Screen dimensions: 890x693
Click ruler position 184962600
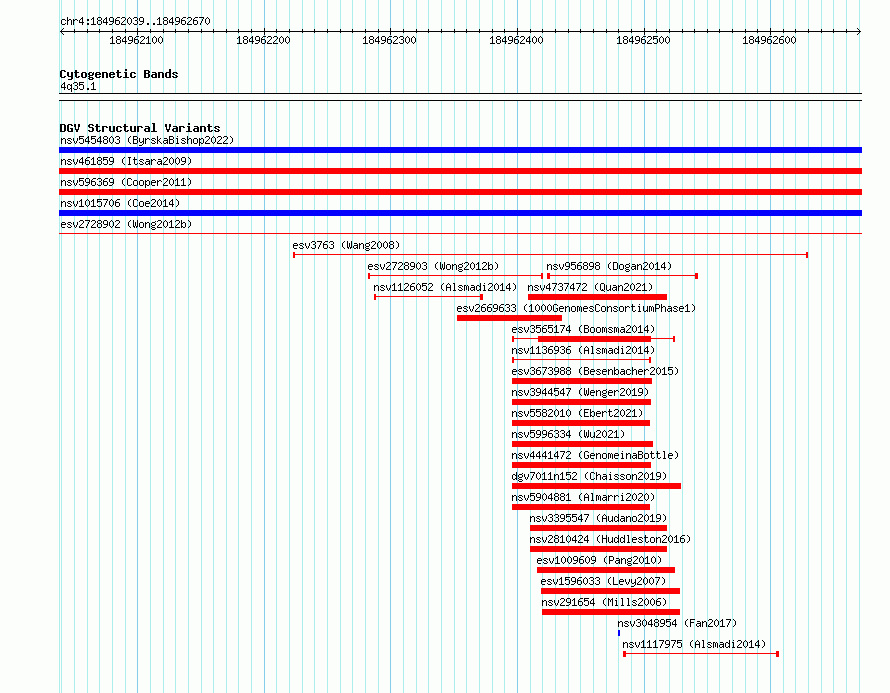pyautogui.click(x=770, y=40)
